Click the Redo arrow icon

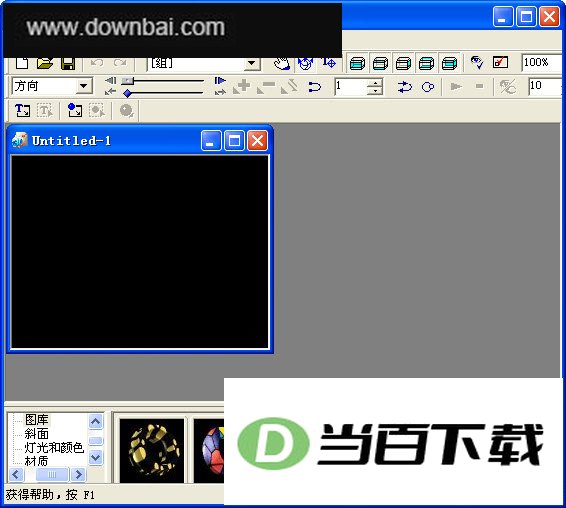coord(120,64)
